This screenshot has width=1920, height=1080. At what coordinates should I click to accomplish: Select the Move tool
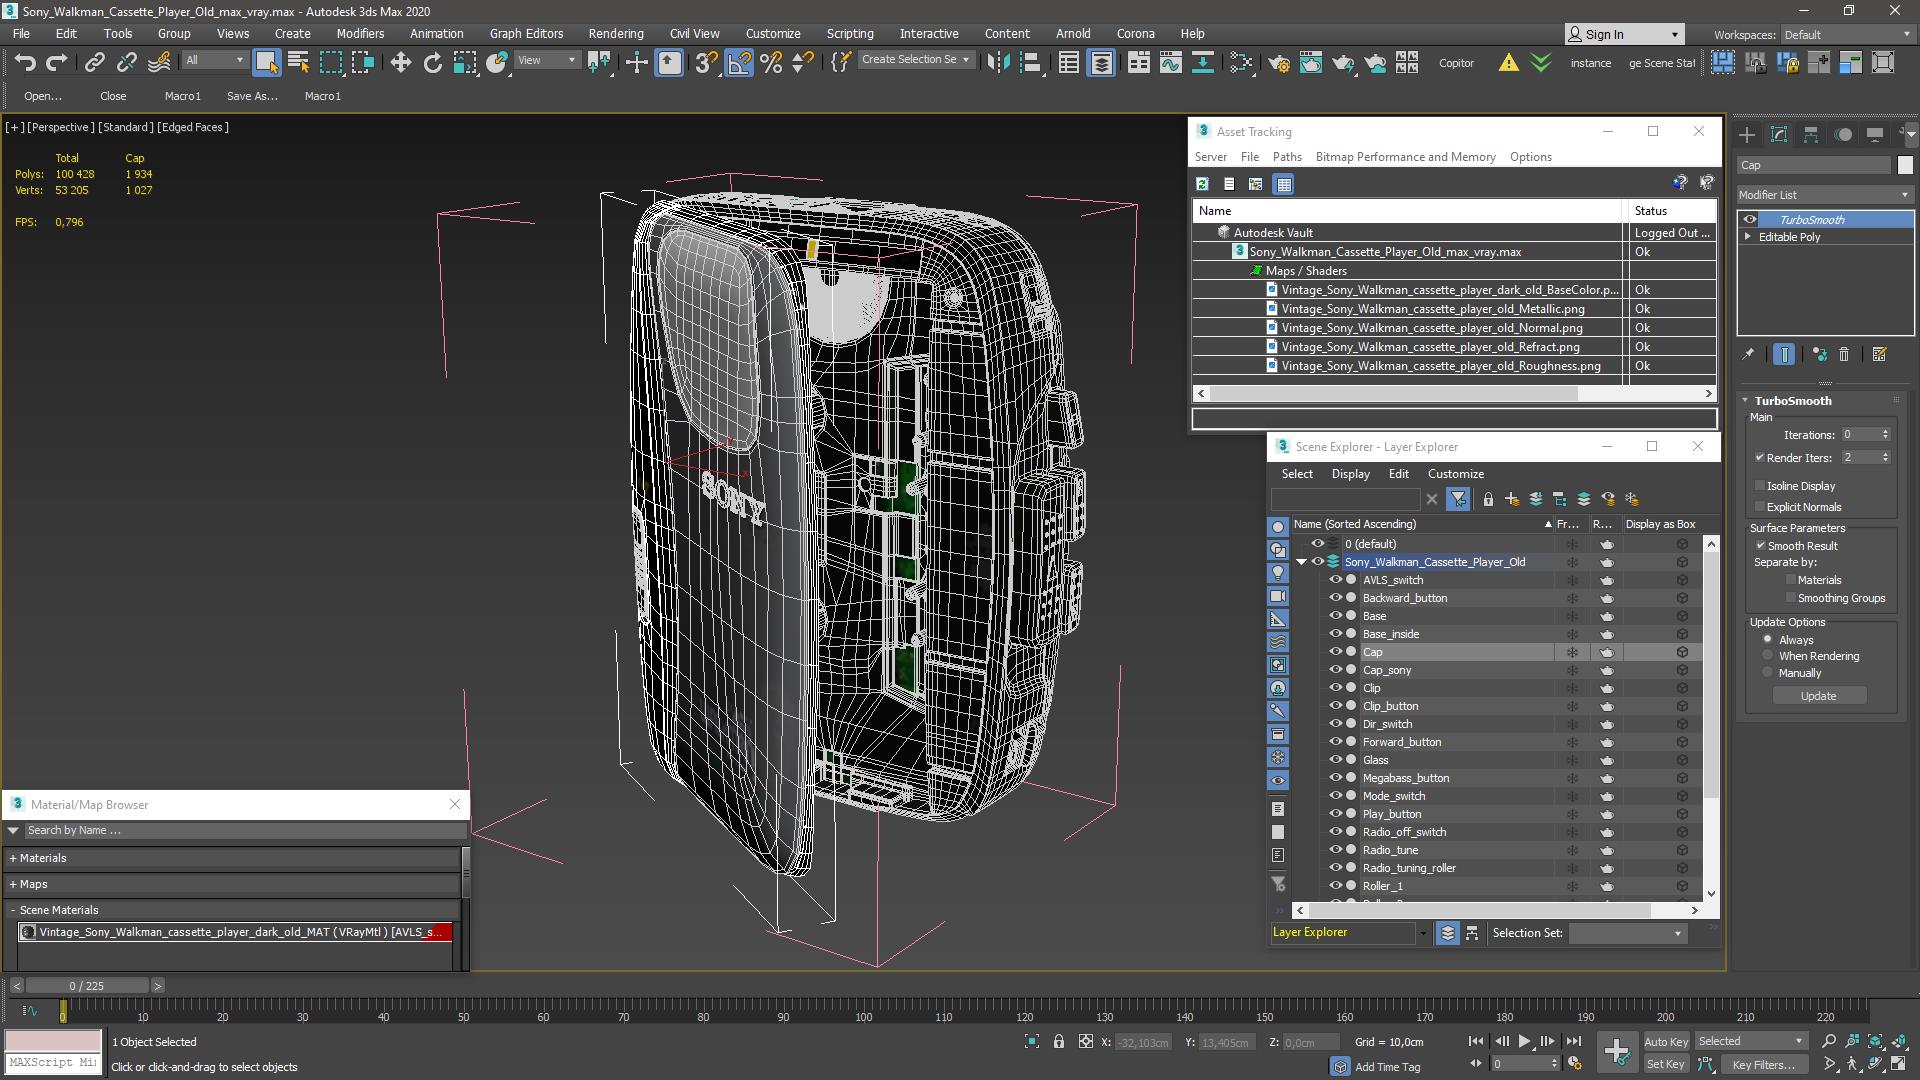point(400,62)
